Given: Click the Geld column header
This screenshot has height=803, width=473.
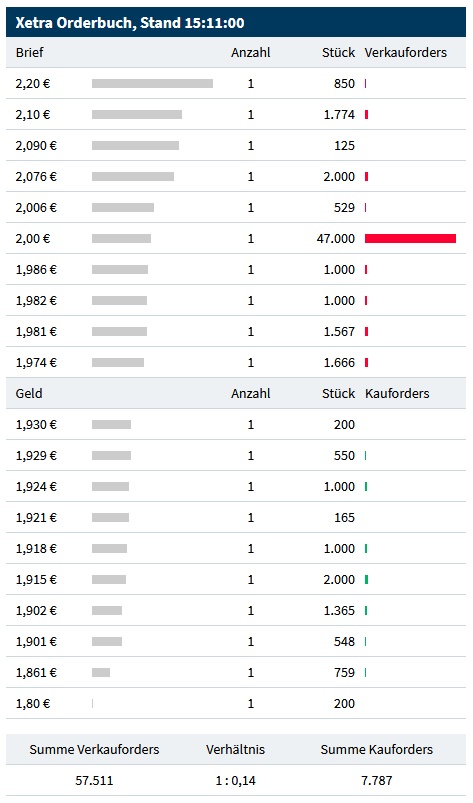Looking at the screenshot, I should pos(29,393).
